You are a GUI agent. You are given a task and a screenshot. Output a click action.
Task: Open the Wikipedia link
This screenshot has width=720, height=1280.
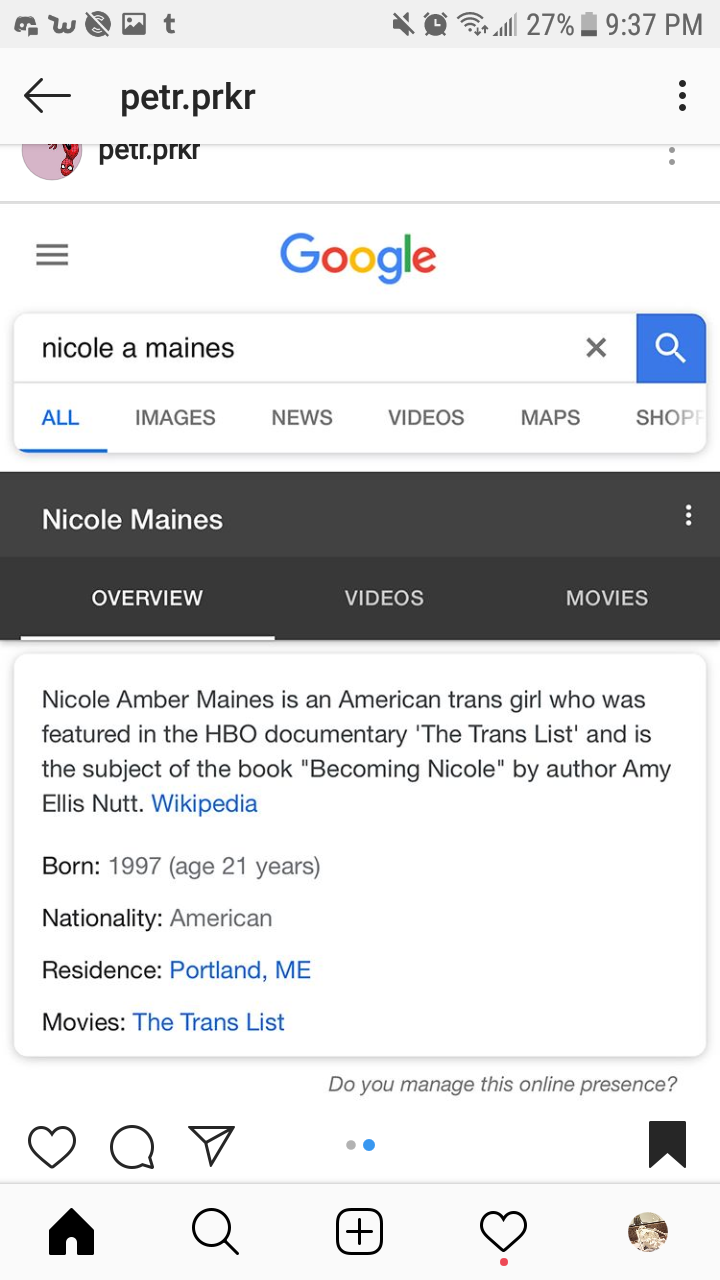pyautogui.click(x=204, y=804)
